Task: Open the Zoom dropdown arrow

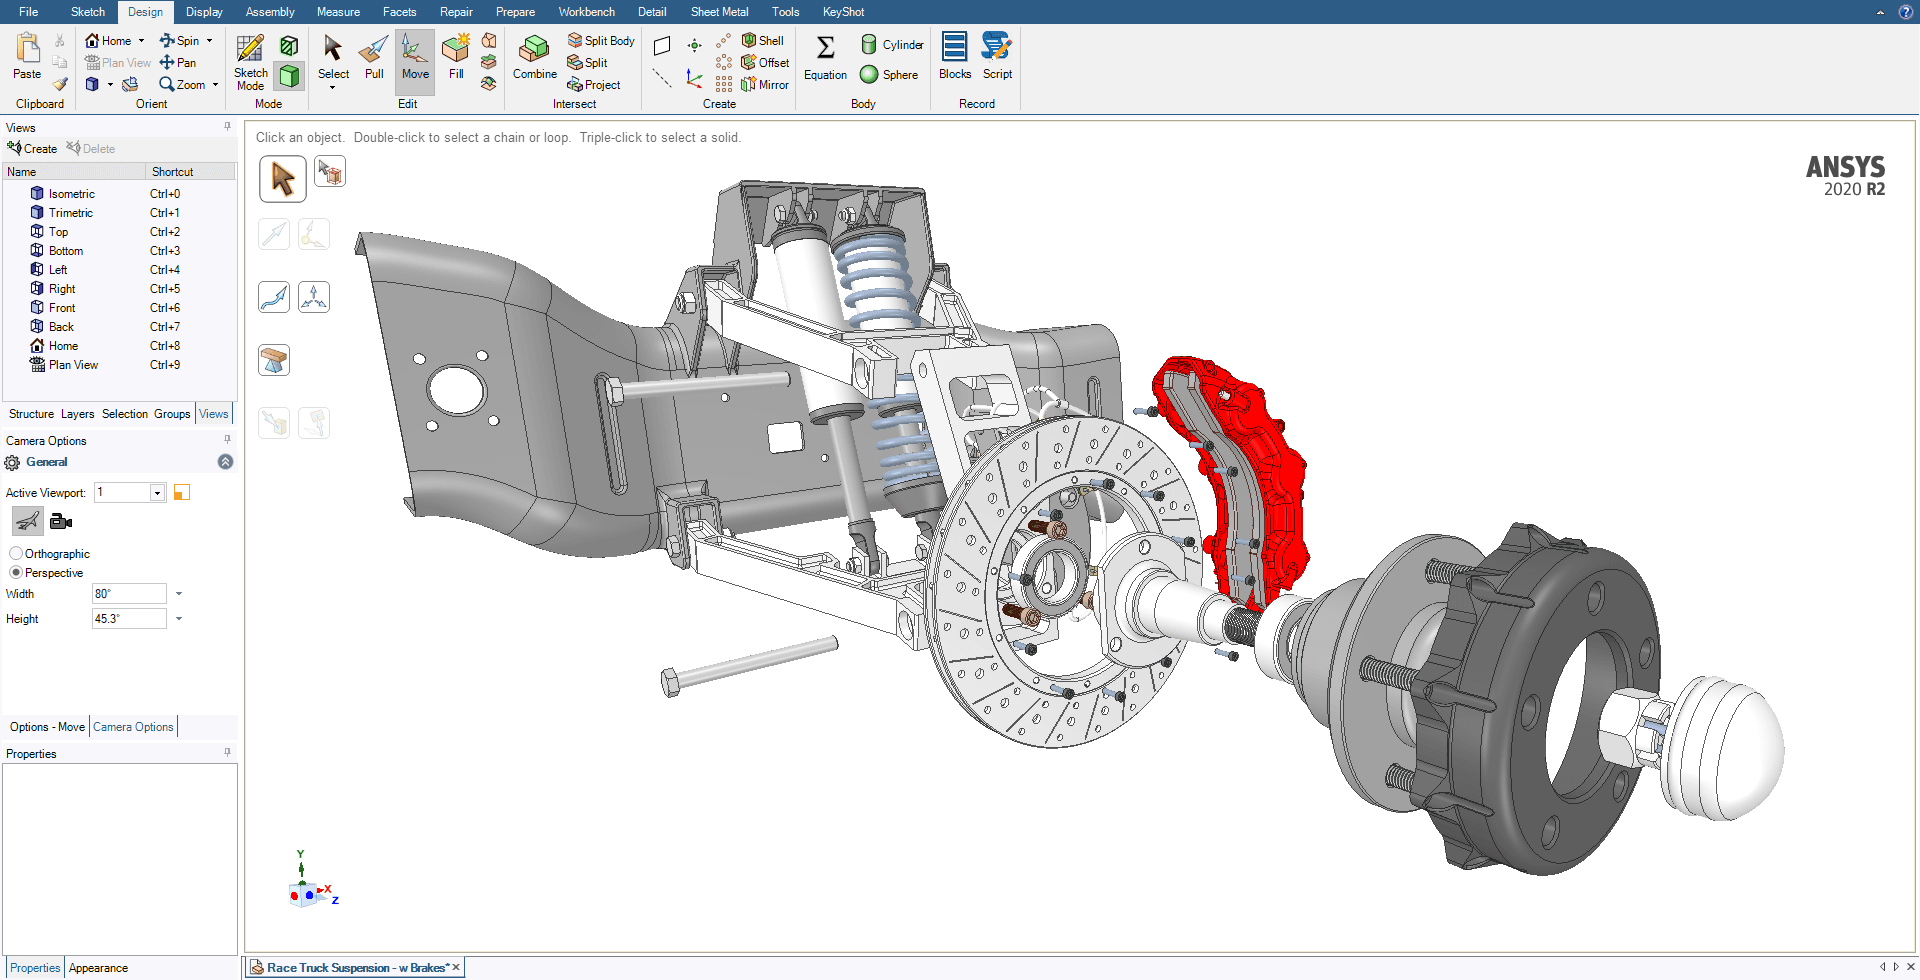Action: point(213,84)
